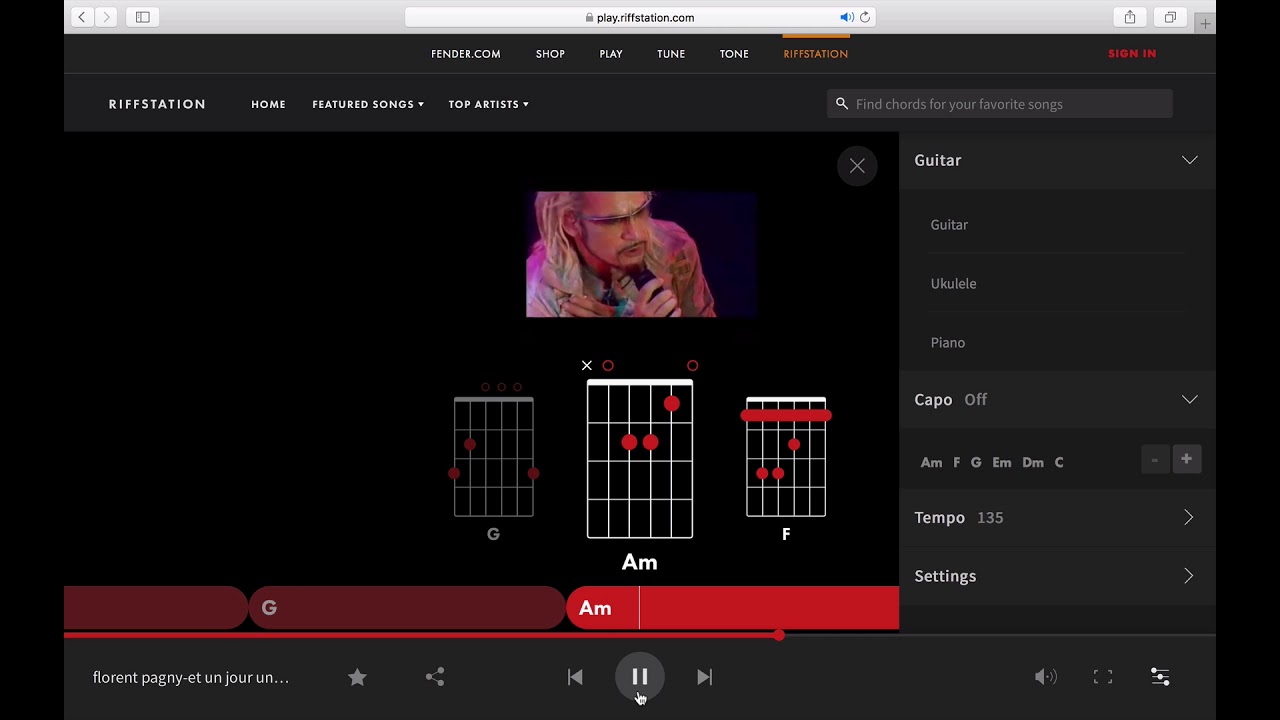Favorite the song with the star icon
Viewport: 1280px width, 720px height.
click(x=357, y=677)
